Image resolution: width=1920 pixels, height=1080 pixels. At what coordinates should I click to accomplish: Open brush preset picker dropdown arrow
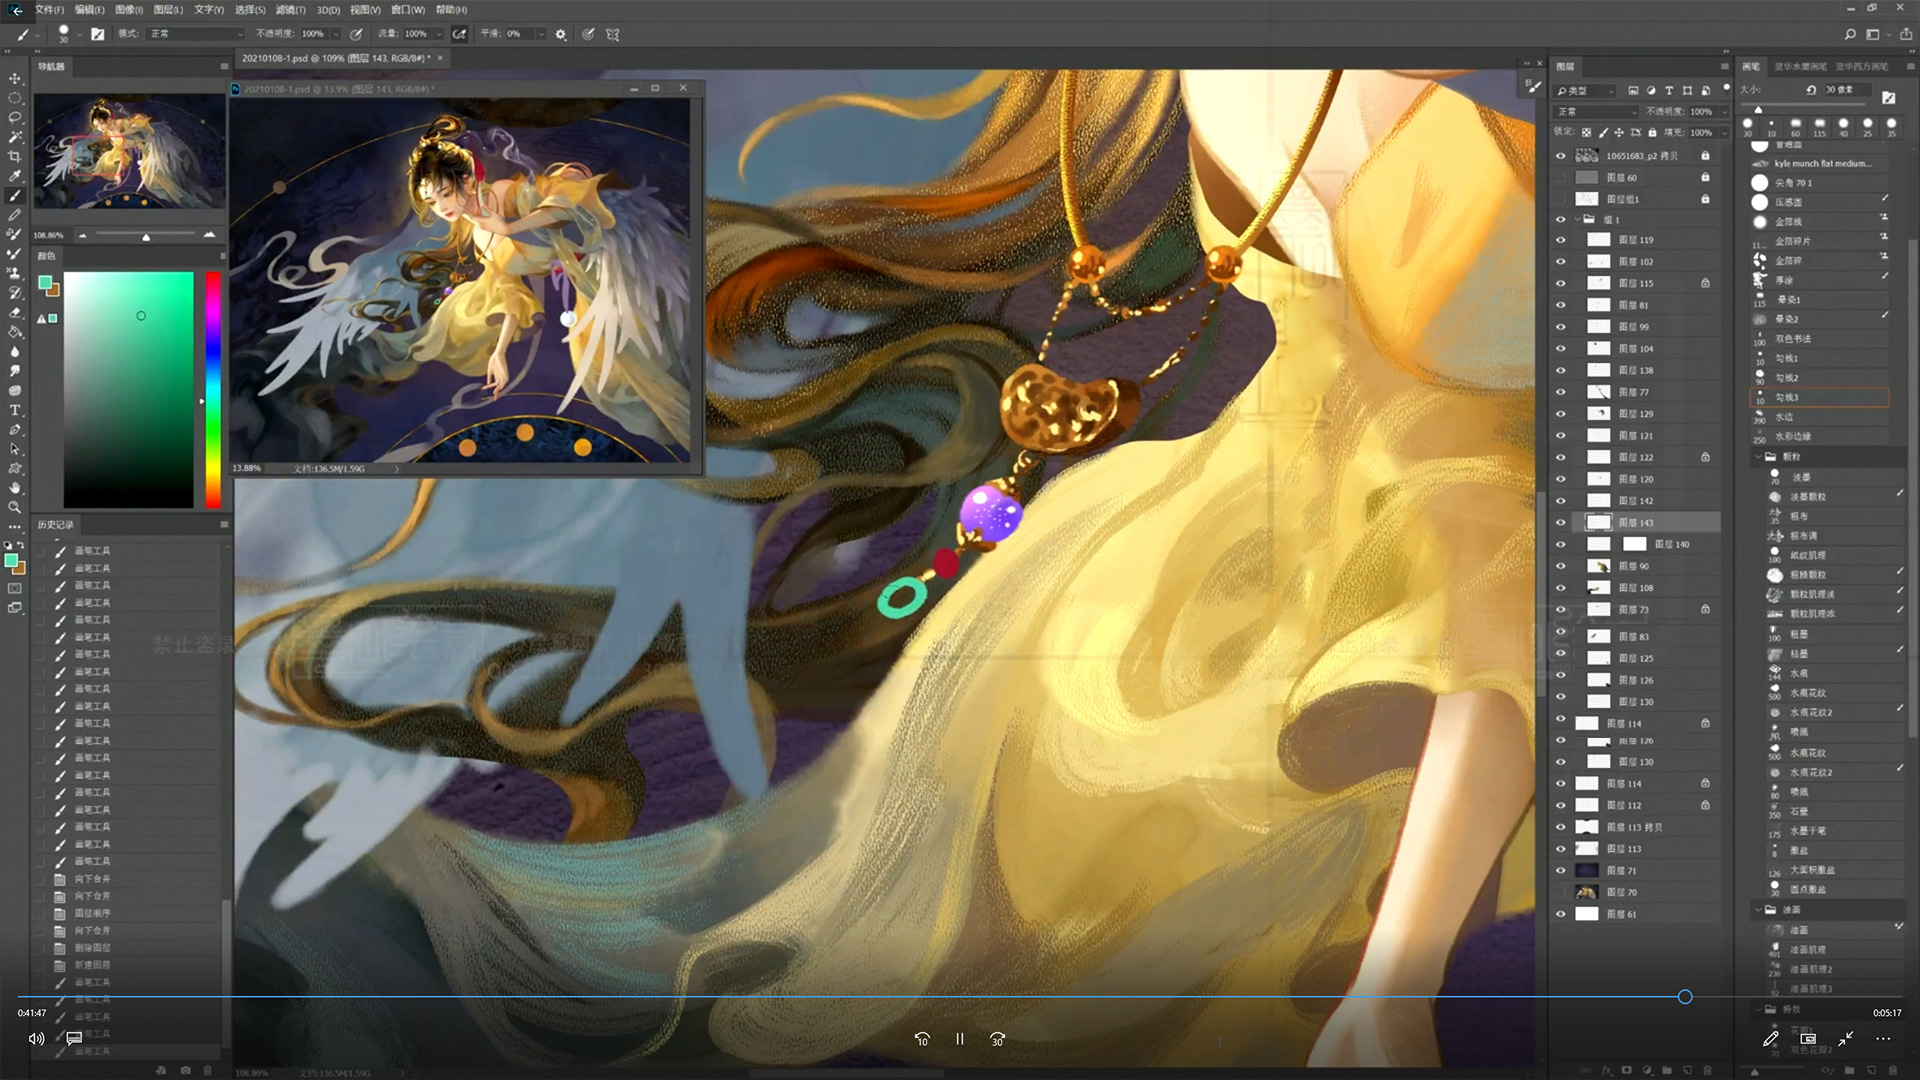pos(78,34)
